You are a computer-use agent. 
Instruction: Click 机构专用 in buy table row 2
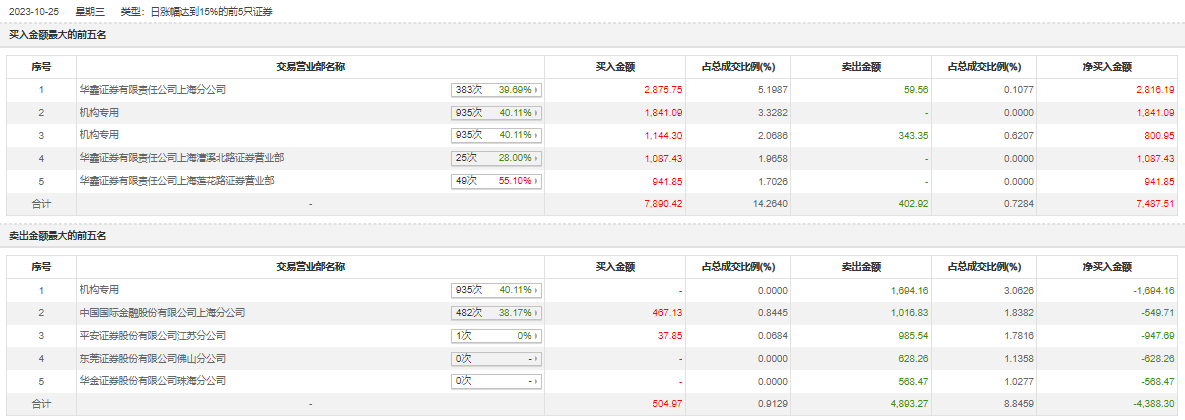coord(99,113)
